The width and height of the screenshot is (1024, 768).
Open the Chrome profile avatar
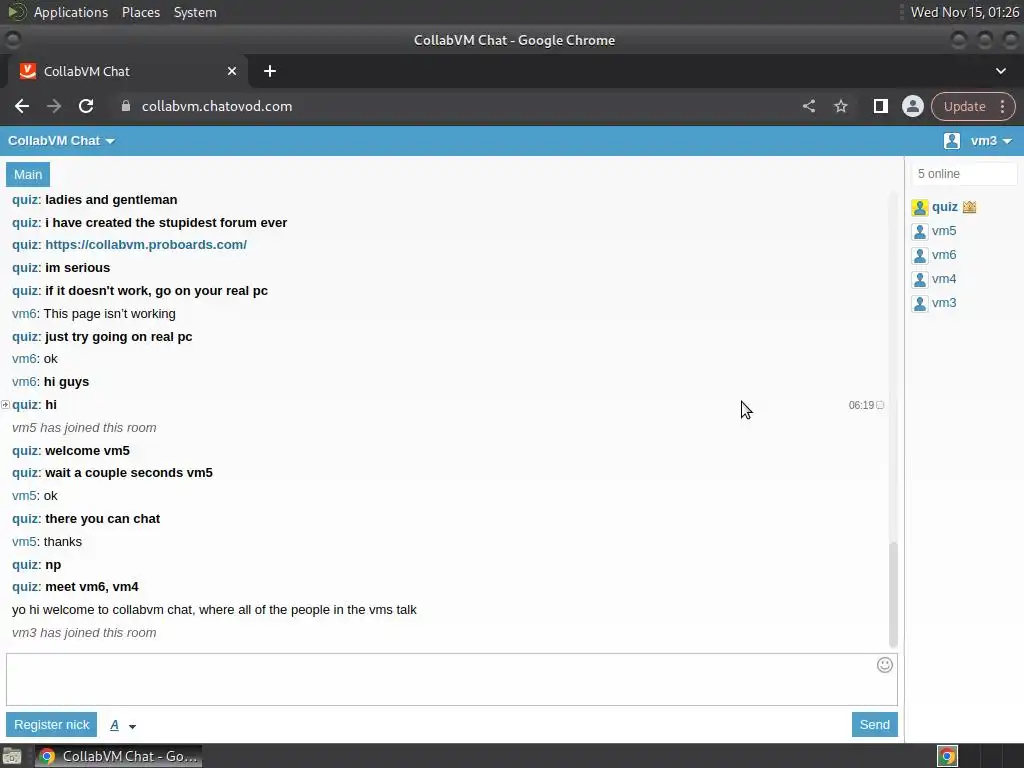pyautogui.click(x=912, y=106)
